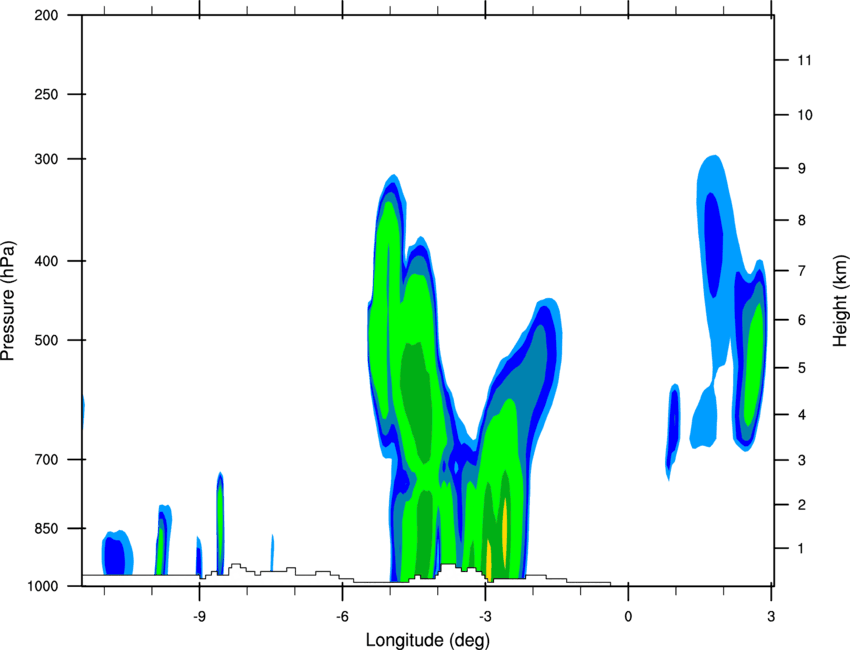Select the 850 pressure tick label
This screenshot has width=850, height=650.
coord(46,528)
